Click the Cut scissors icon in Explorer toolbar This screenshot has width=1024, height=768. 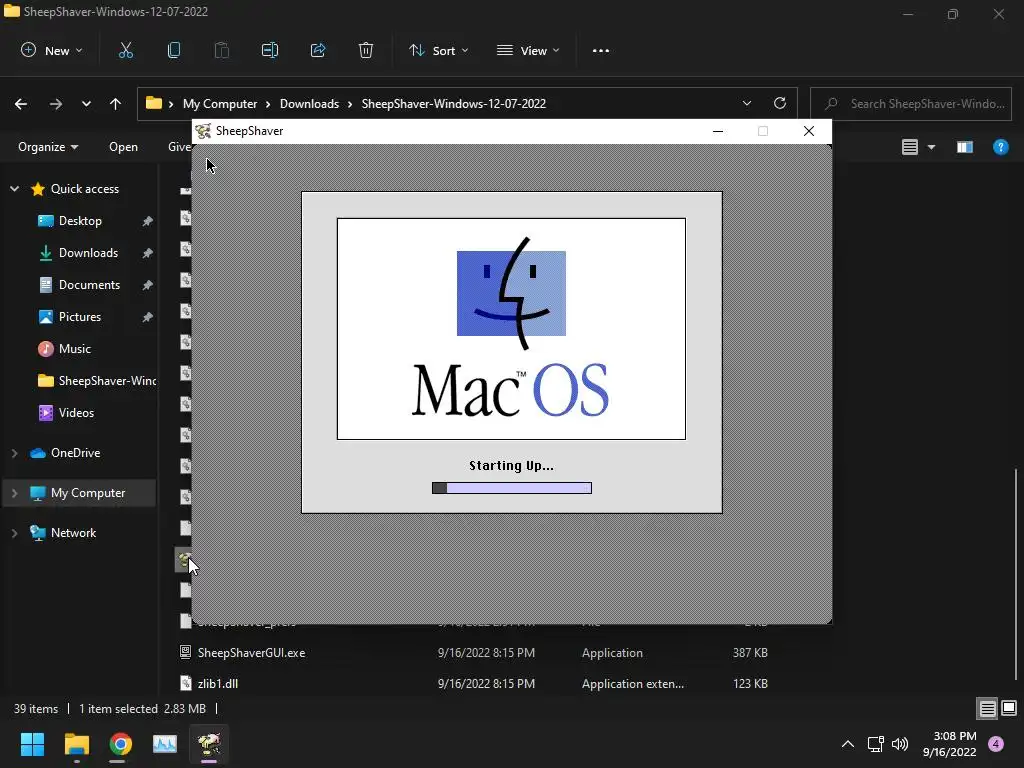125,50
